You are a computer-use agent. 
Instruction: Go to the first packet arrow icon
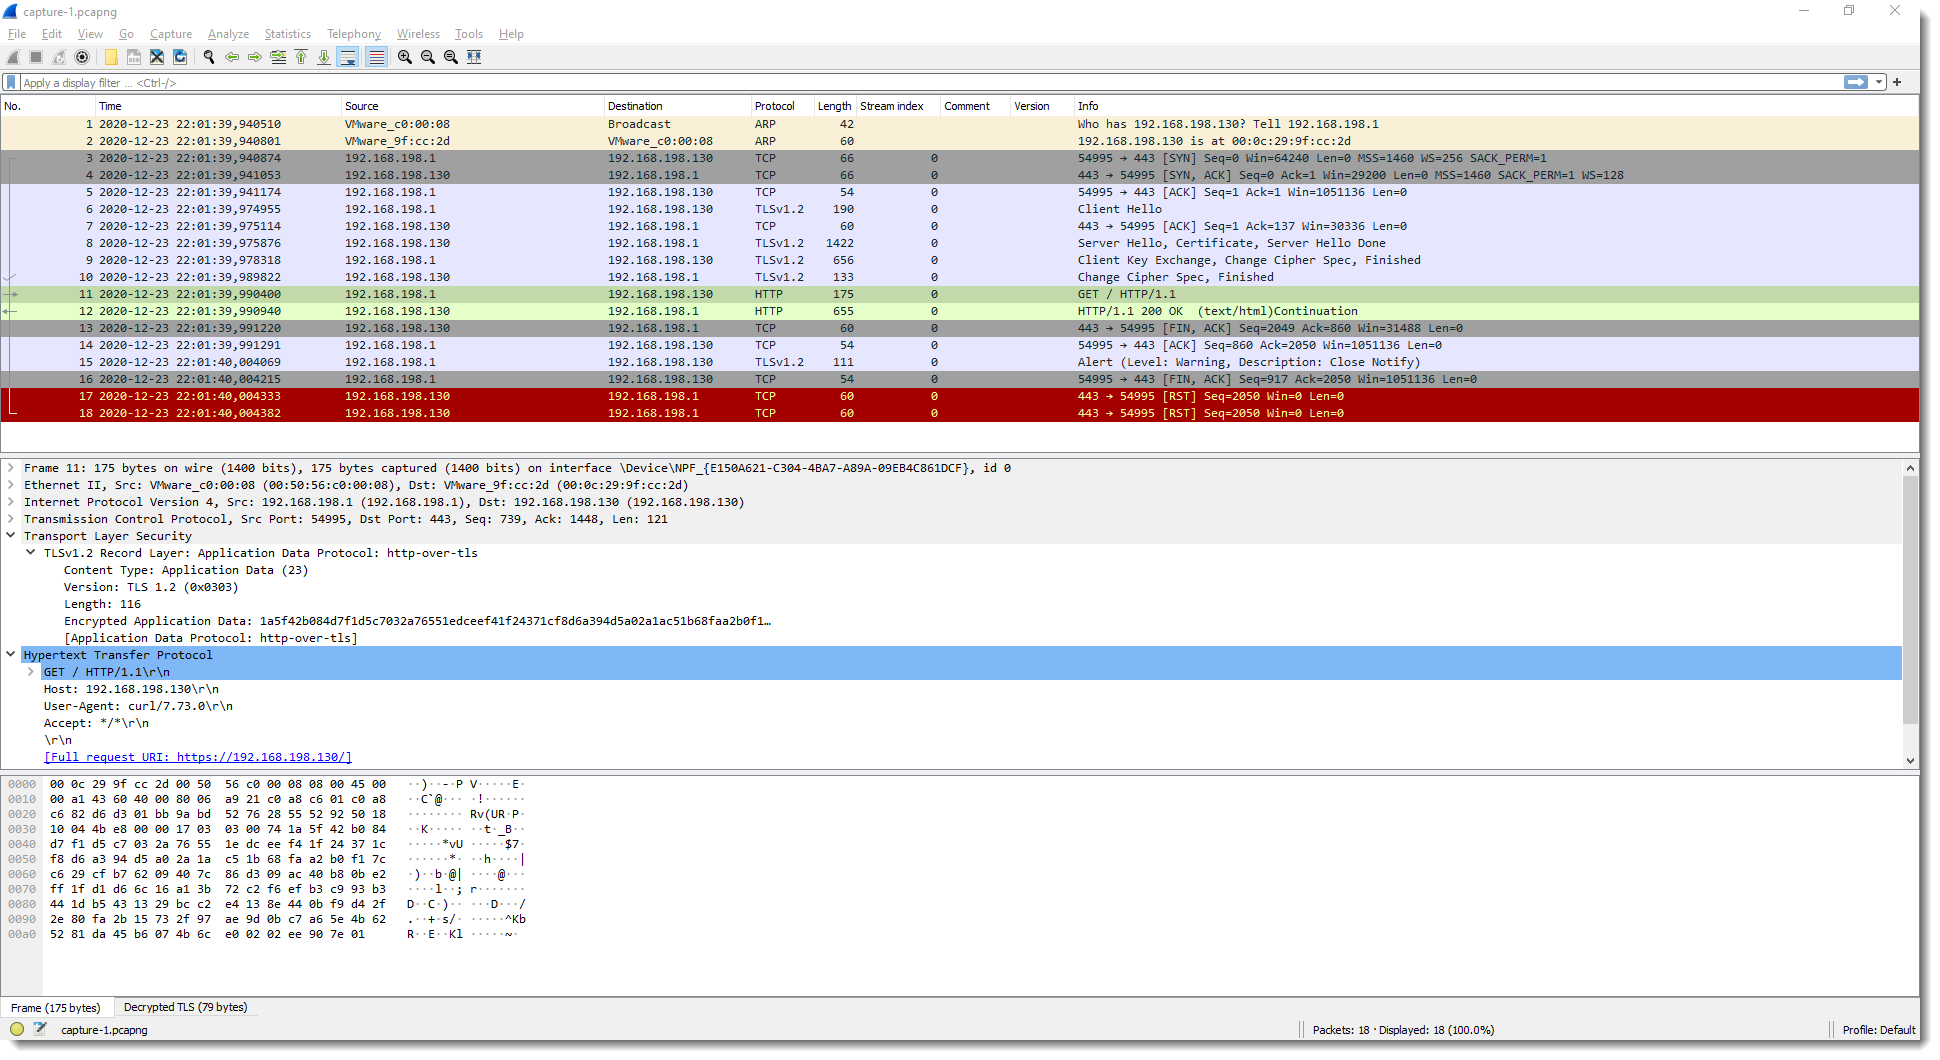(x=301, y=57)
